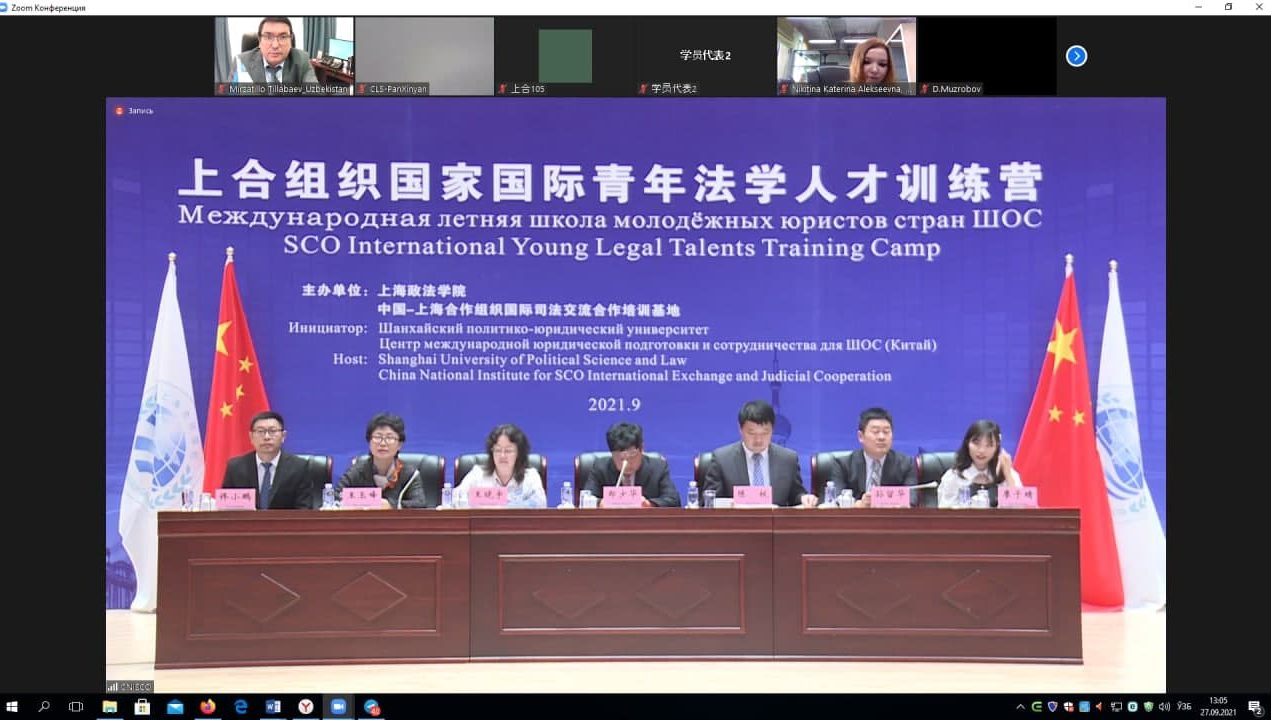Click the teal circular 'e' tray icon
Screen dimensions: 1271x720
[1133, 707]
